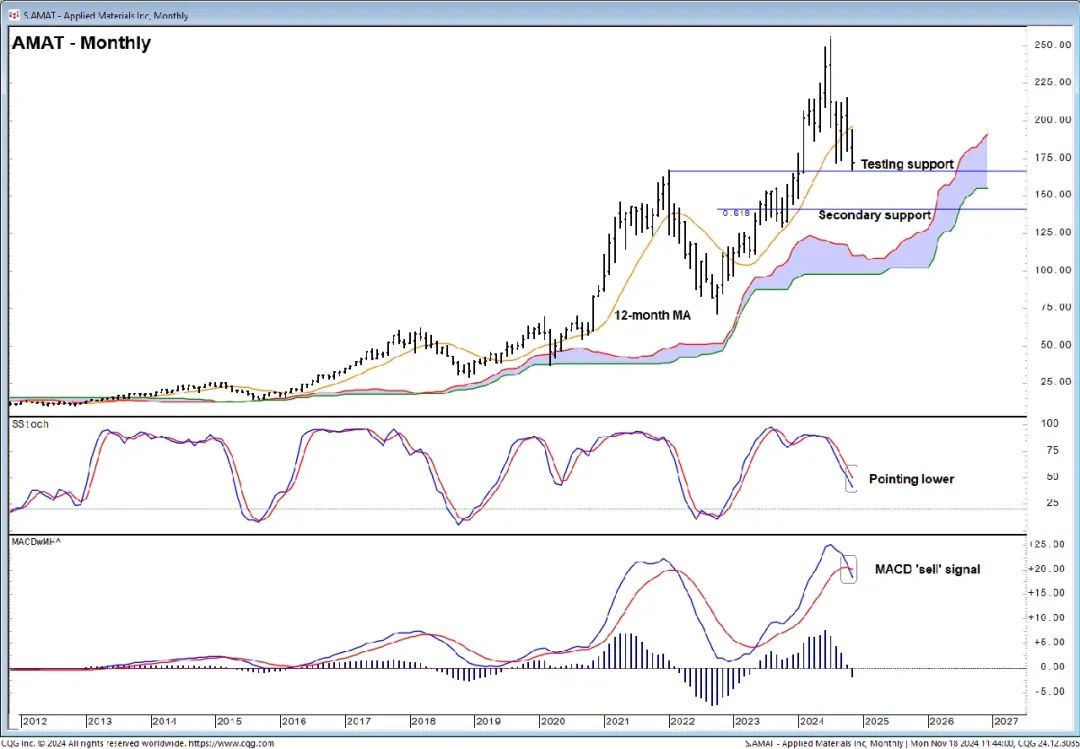Click the +20.00 value on the MACD axis
Viewport: 1080px width, 749px height.
1048,569
